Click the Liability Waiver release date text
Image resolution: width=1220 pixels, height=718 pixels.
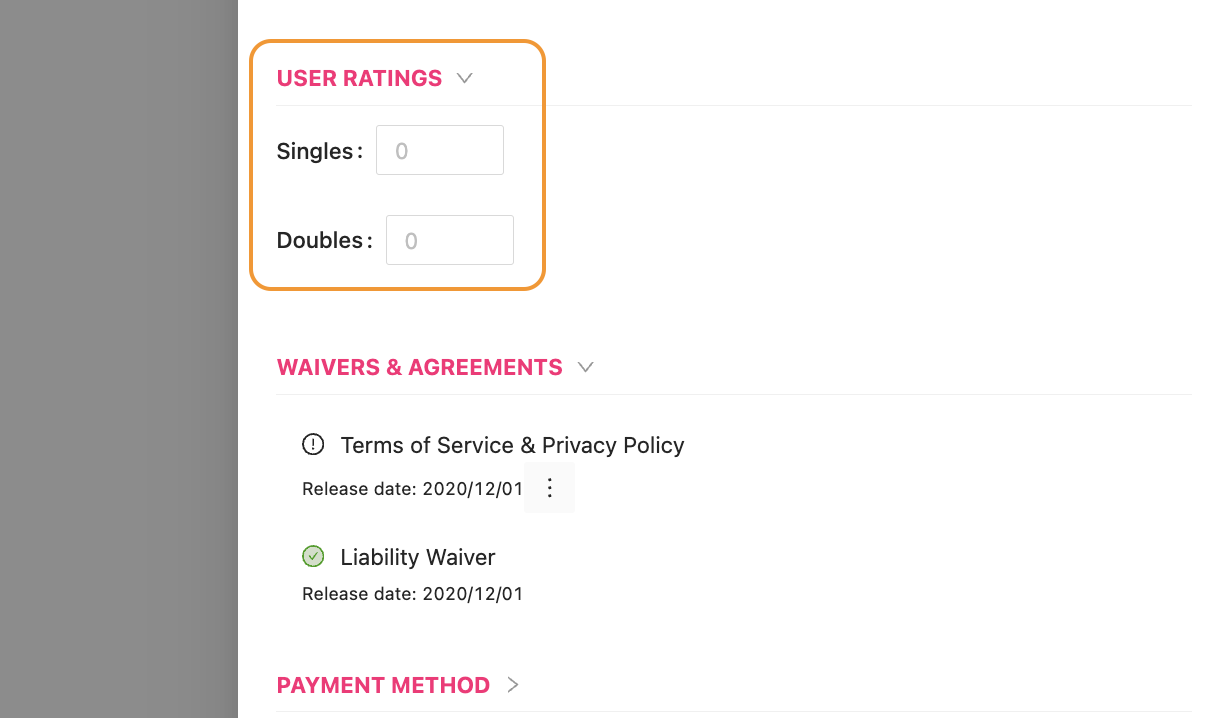pyautogui.click(x=412, y=594)
